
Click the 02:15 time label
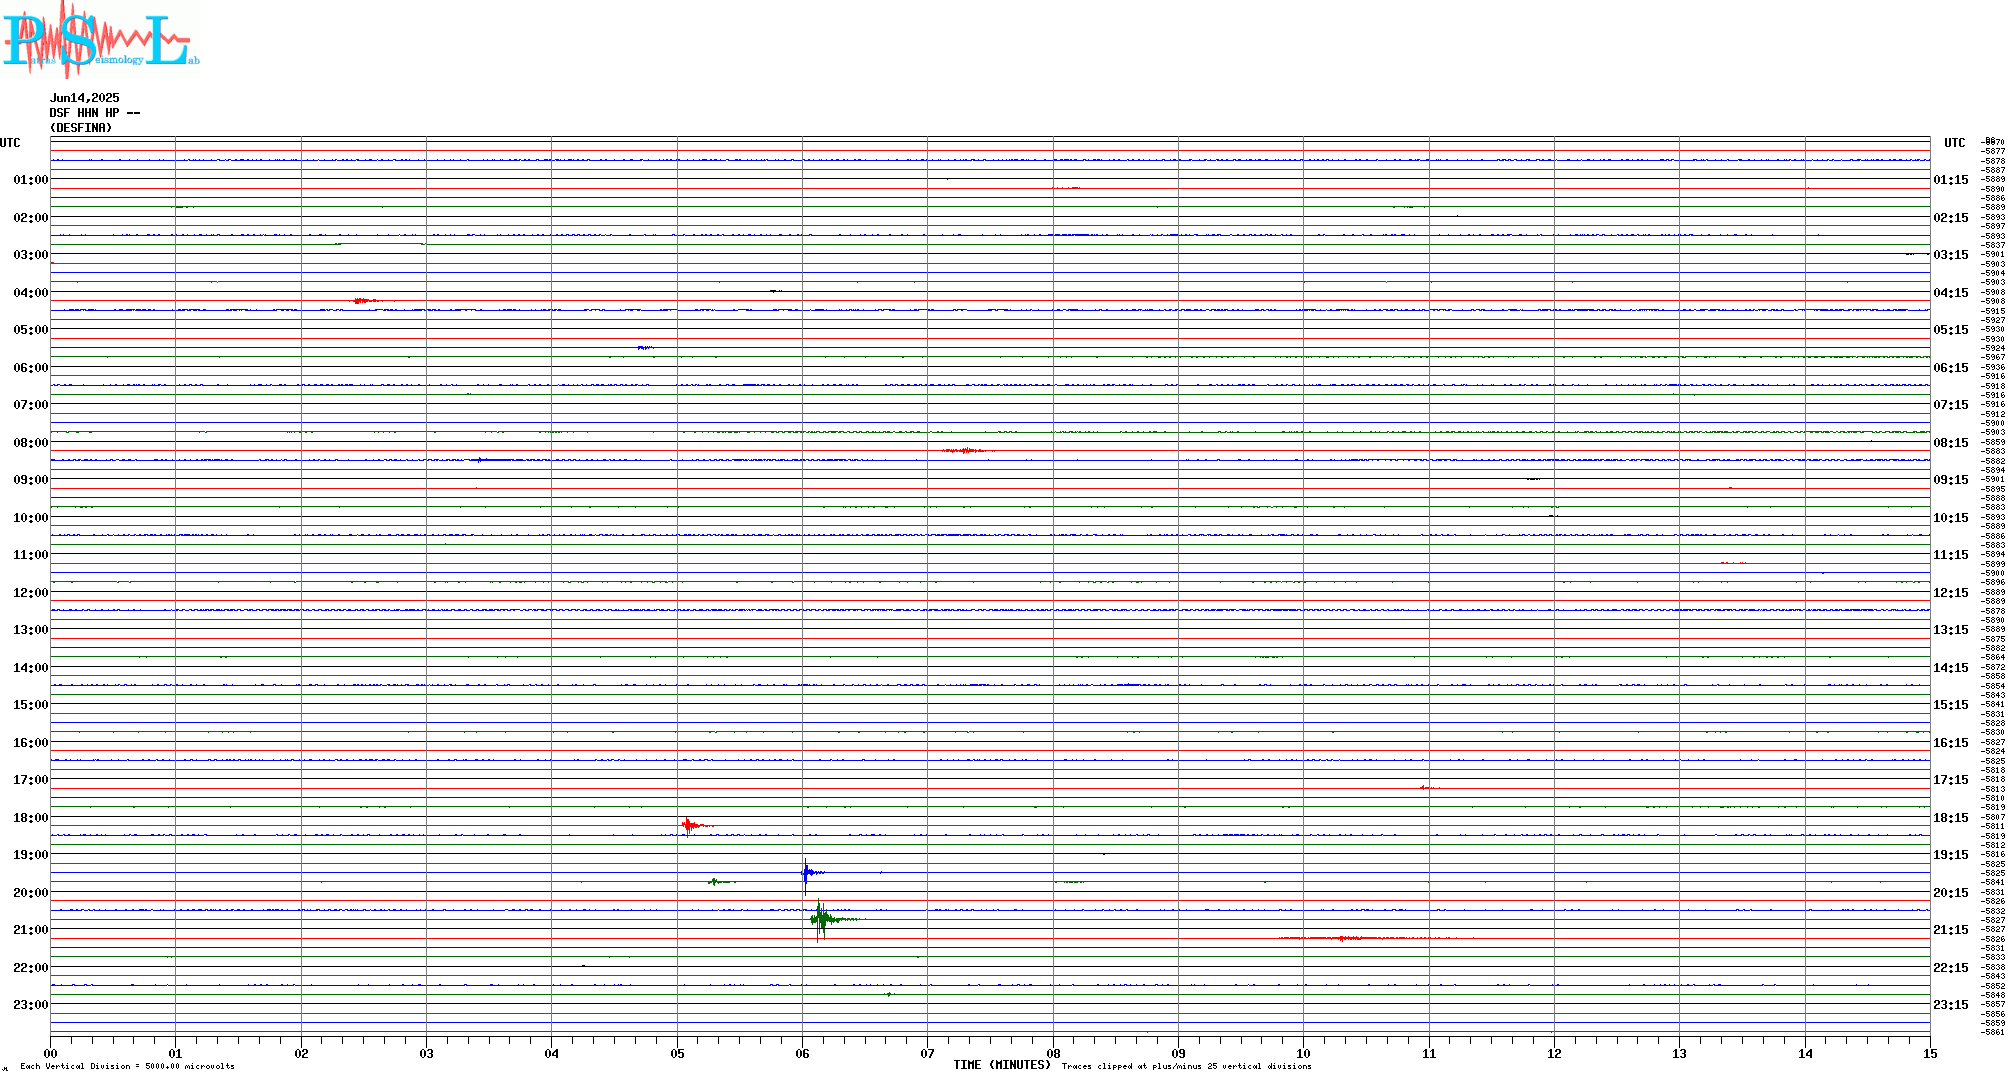tap(1951, 218)
